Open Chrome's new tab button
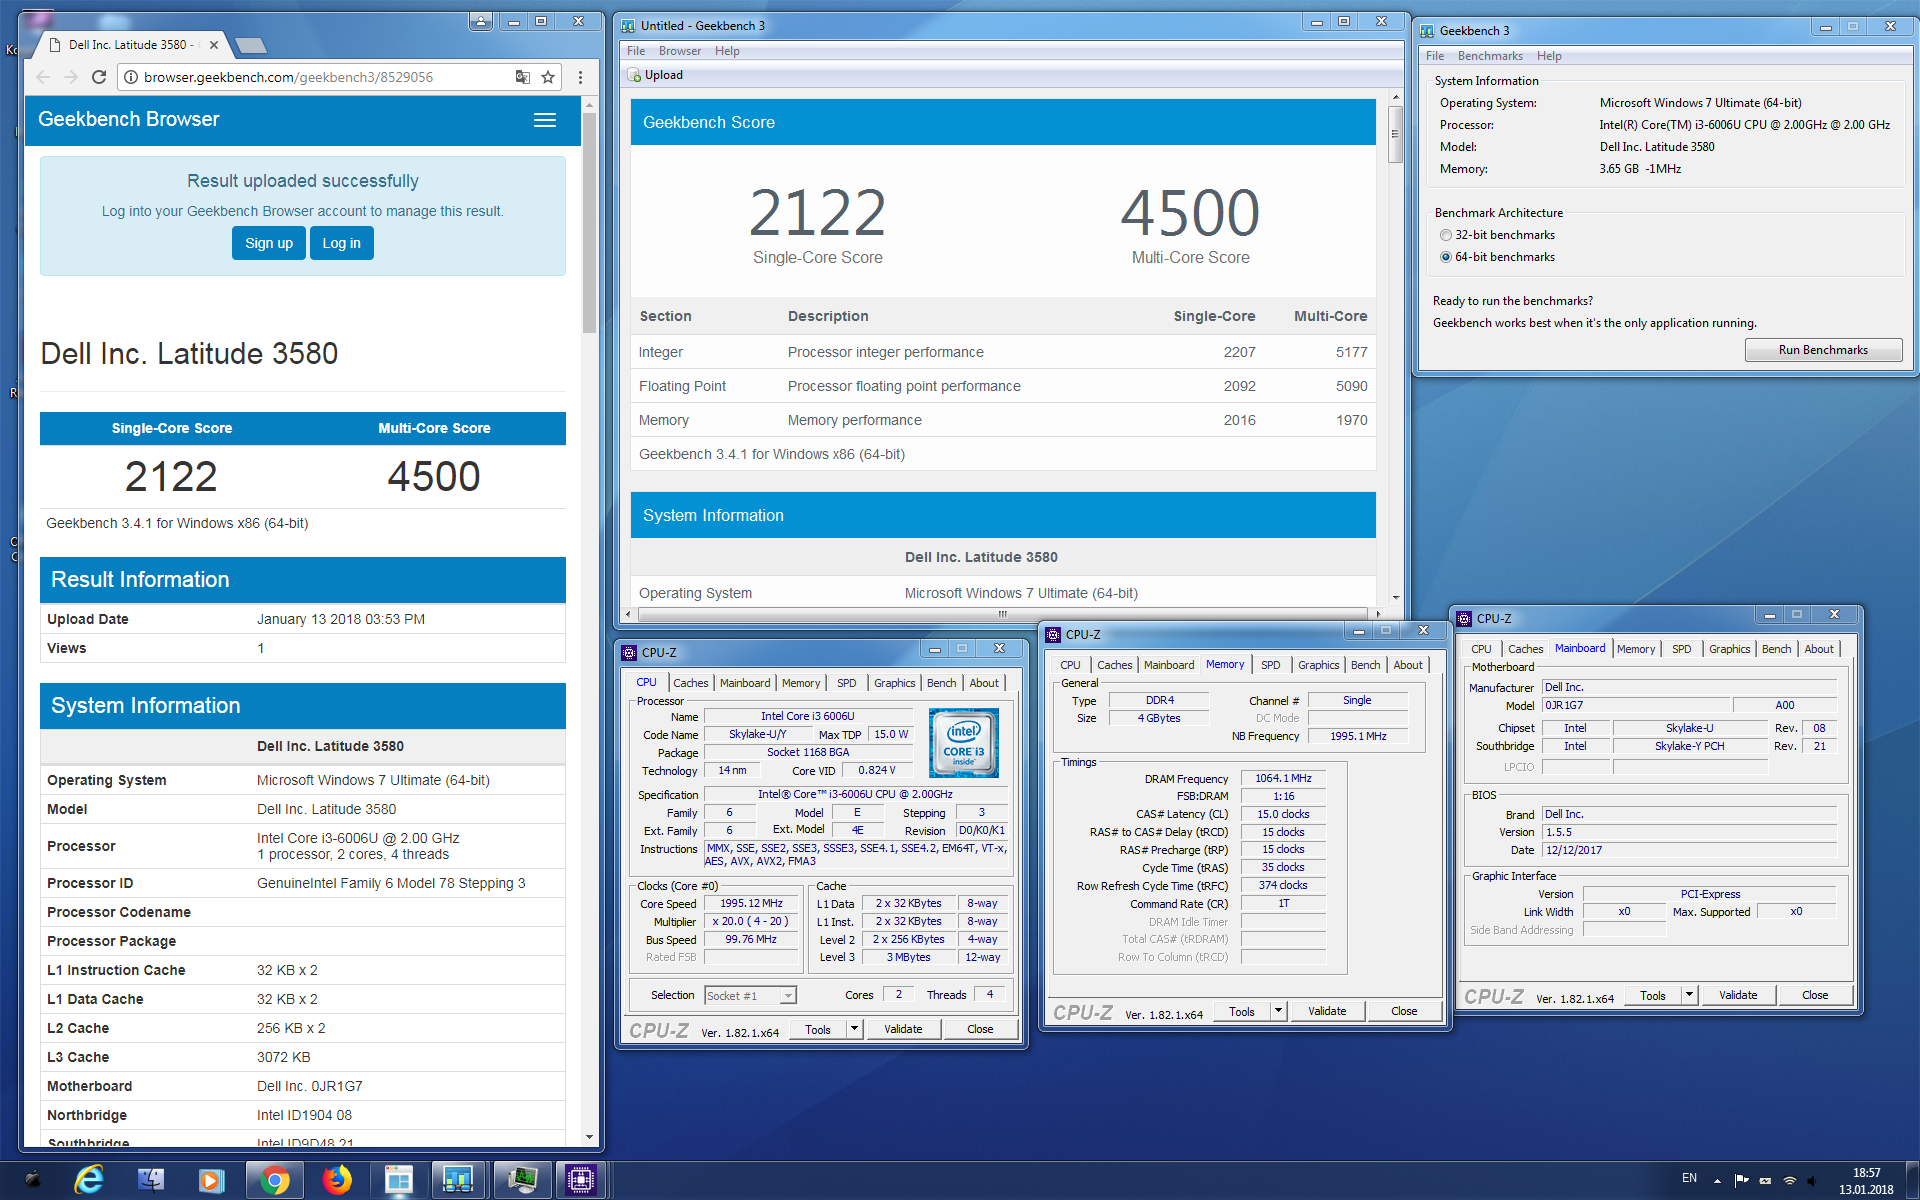 (x=251, y=45)
